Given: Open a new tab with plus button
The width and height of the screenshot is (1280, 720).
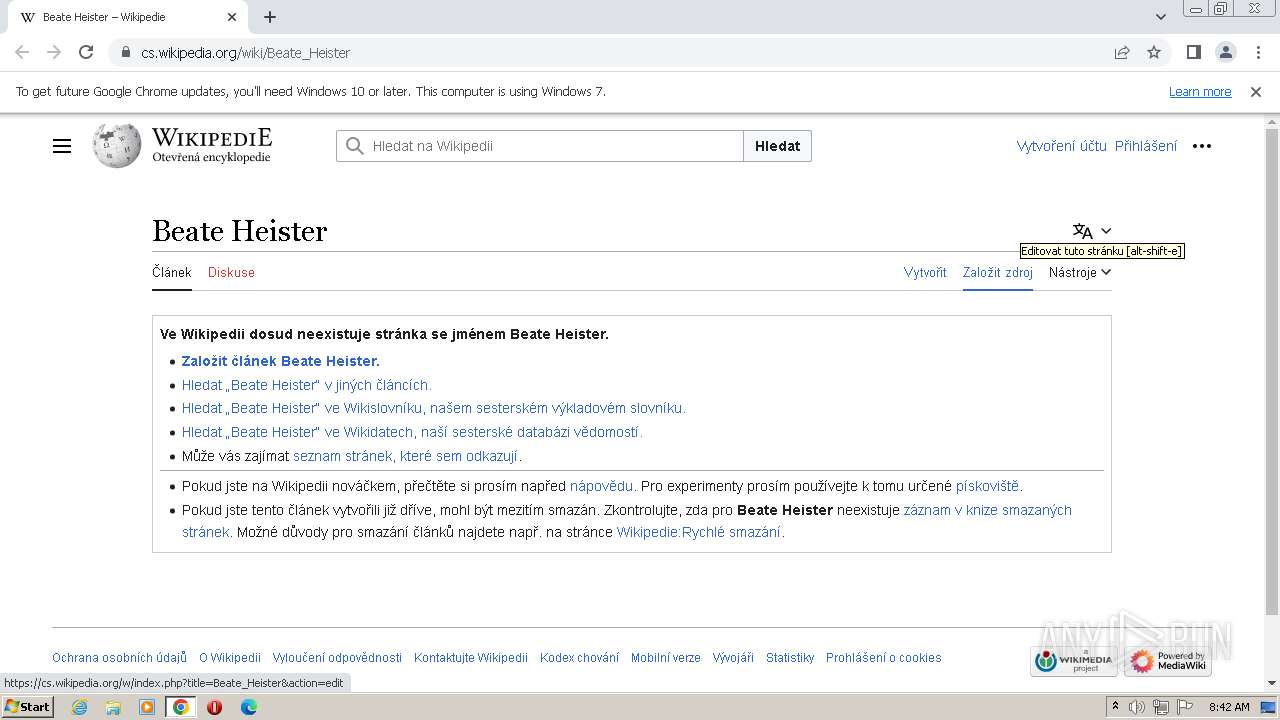Looking at the screenshot, I should [x=270, y=17].
